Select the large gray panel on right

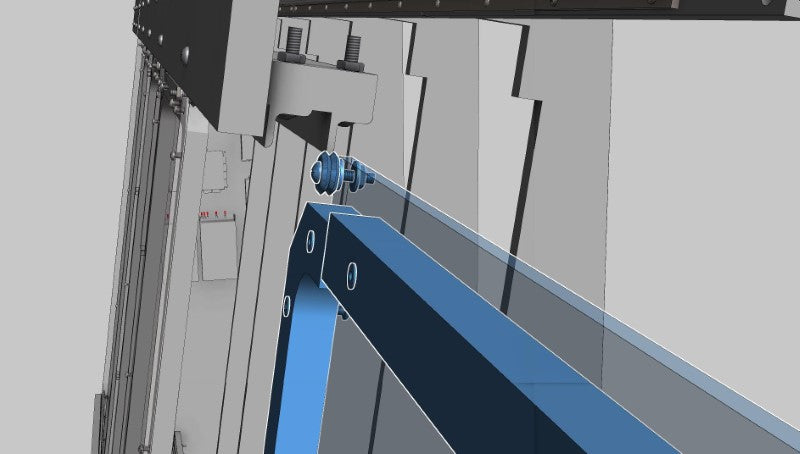(700, 200)
